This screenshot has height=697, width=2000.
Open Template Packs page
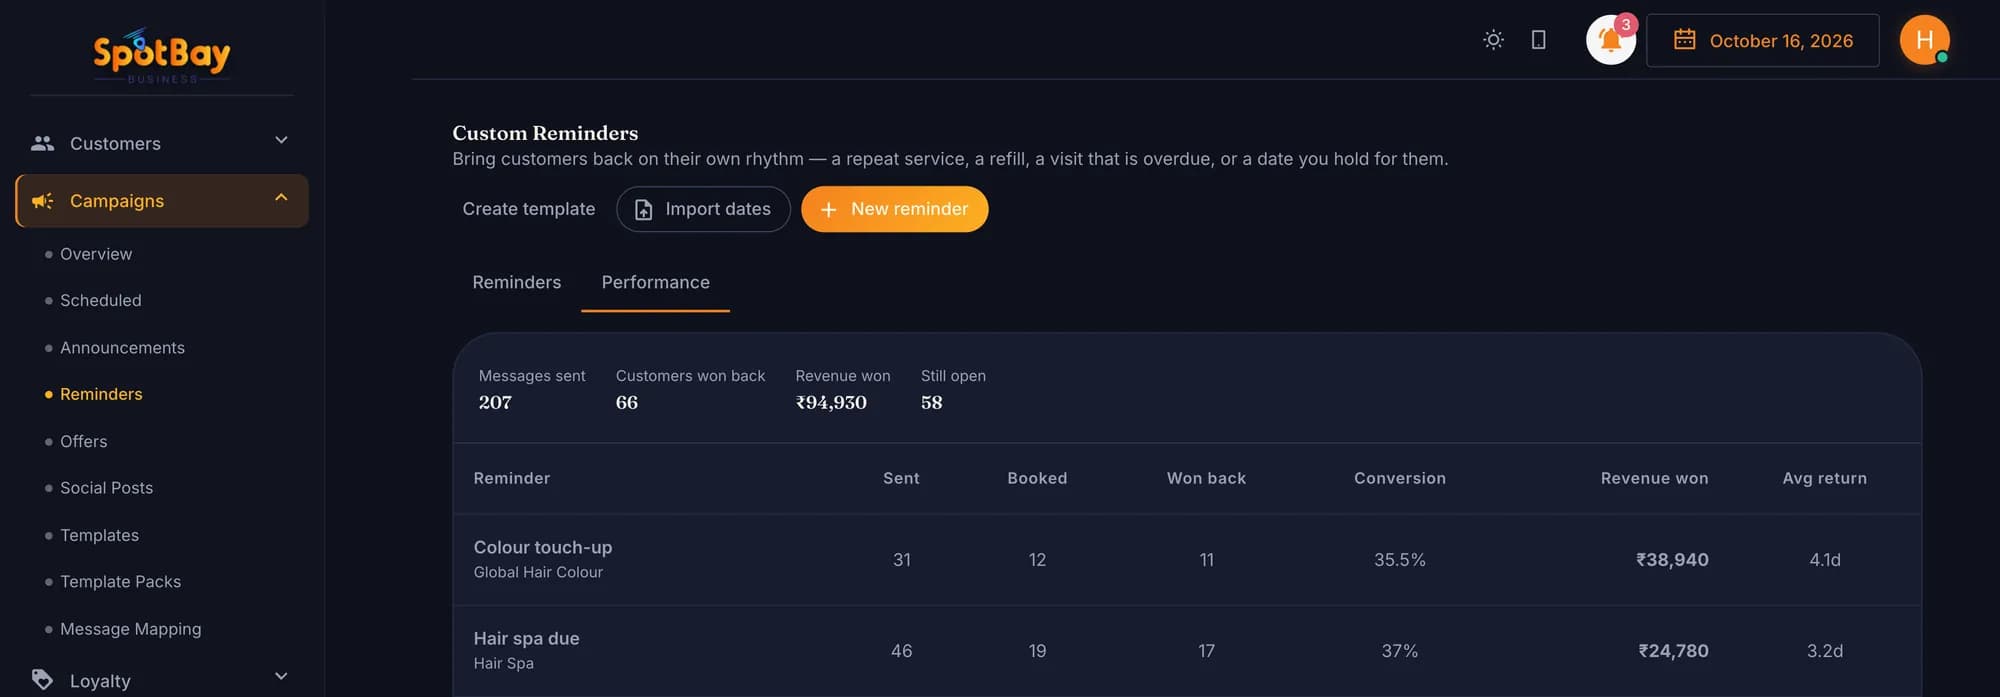point(120,582)
